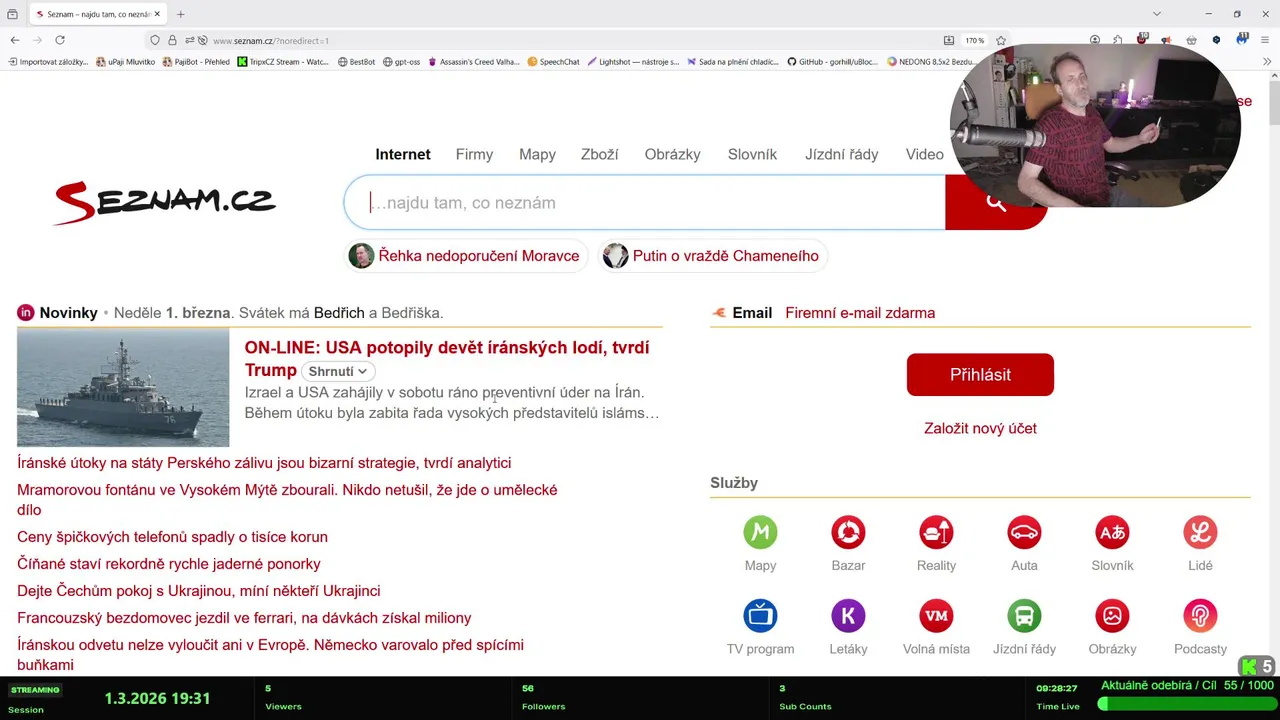Select the Jízdní řády search tab
Screen dimensions: 1280x720
point(841,154)
